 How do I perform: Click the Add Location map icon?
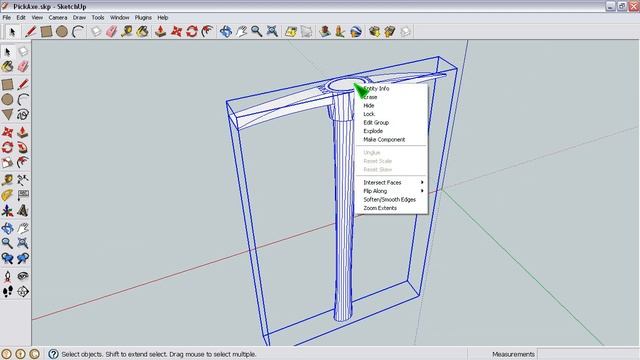291,31
